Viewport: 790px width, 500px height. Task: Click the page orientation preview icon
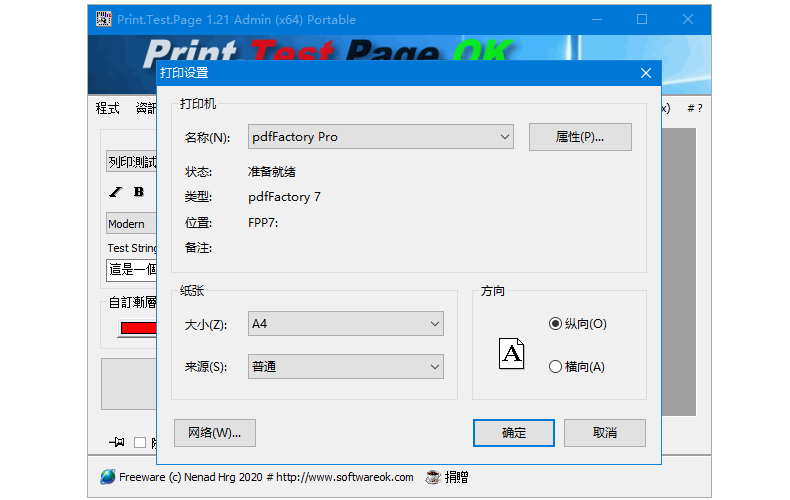coord(511,353)
